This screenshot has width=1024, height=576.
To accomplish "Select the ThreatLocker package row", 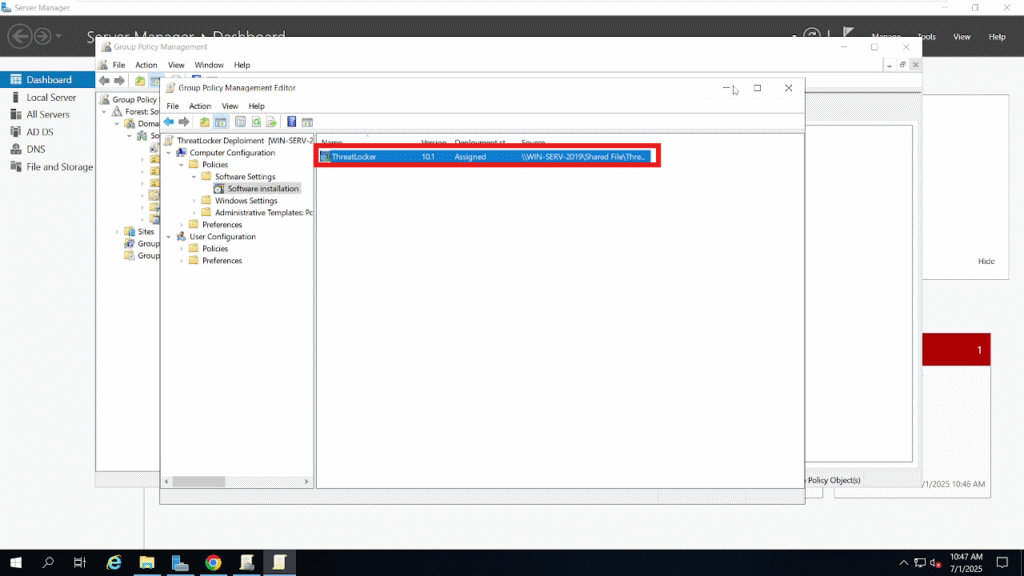I will [485, 157].
